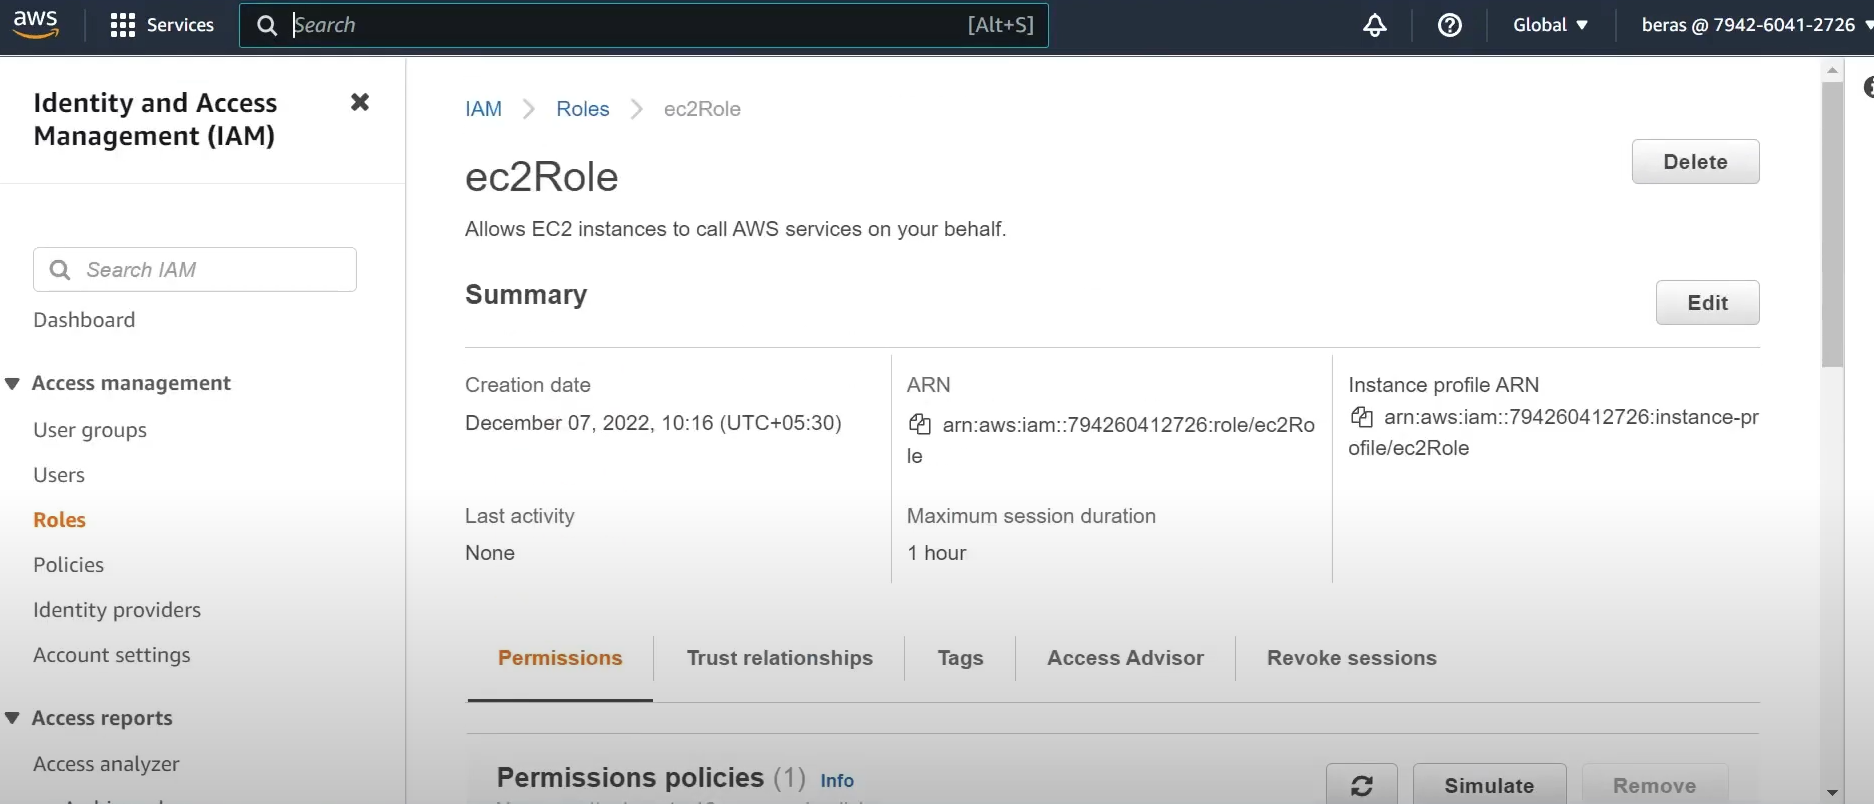Focus the Search IAM field
1874x804 pixels.
(x=195, y=270)
